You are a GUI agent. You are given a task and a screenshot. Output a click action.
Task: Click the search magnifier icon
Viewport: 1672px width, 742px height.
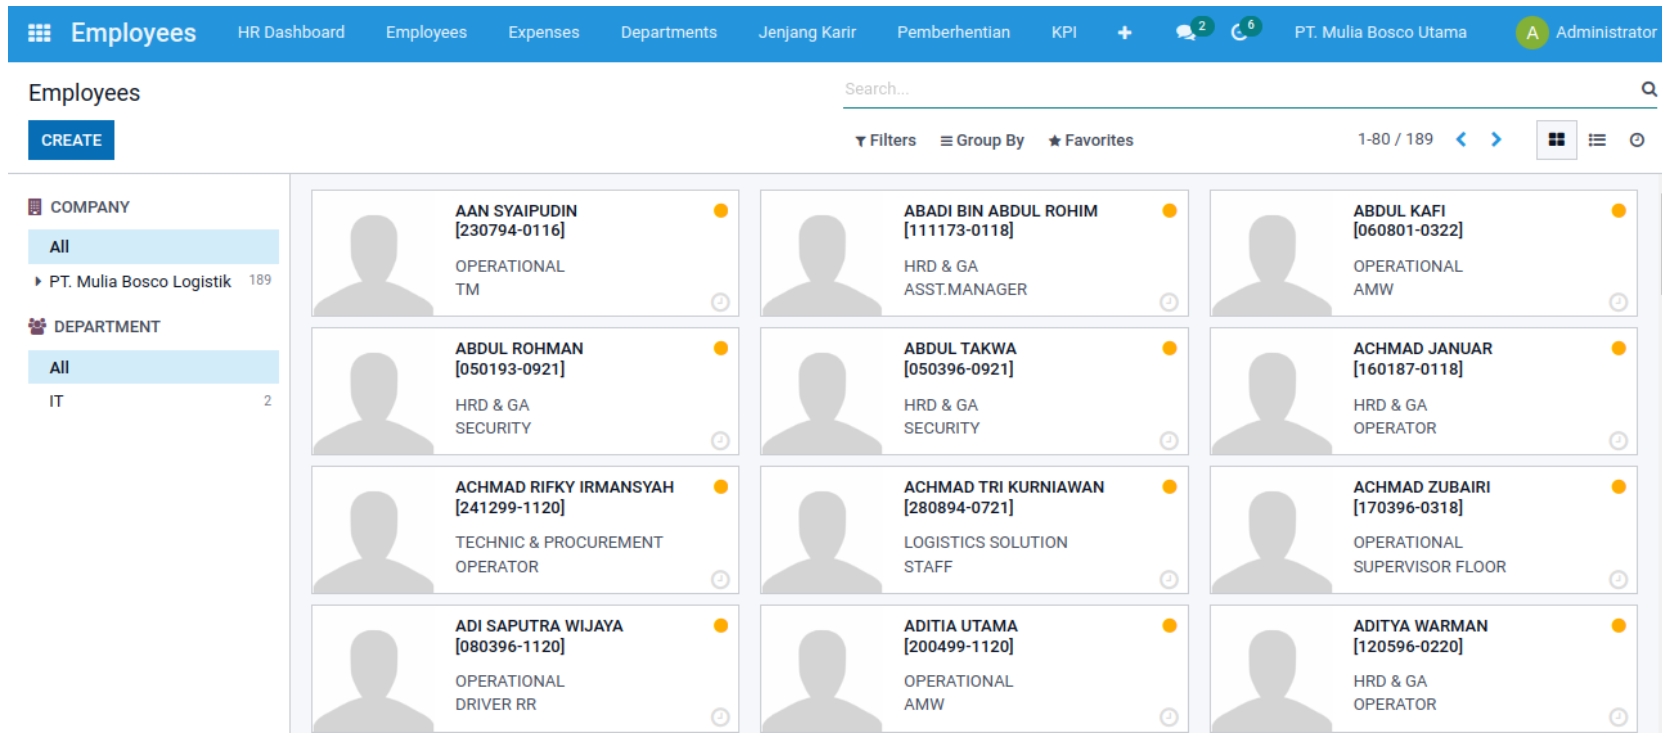click(x=1648, y=89)
